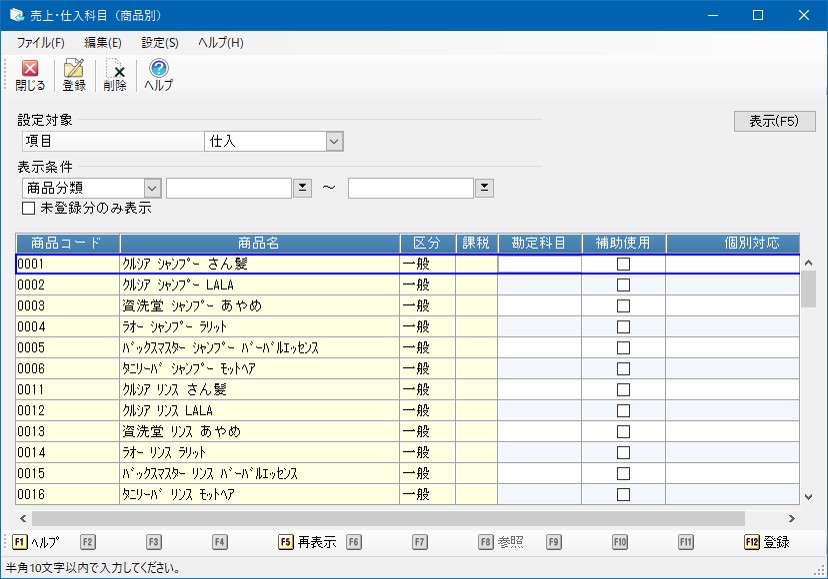Image resolution: width=828 pixels, height=579 pixels.
Task: Click the 登録 (register) toolbar icon
Action: (74, 75)
